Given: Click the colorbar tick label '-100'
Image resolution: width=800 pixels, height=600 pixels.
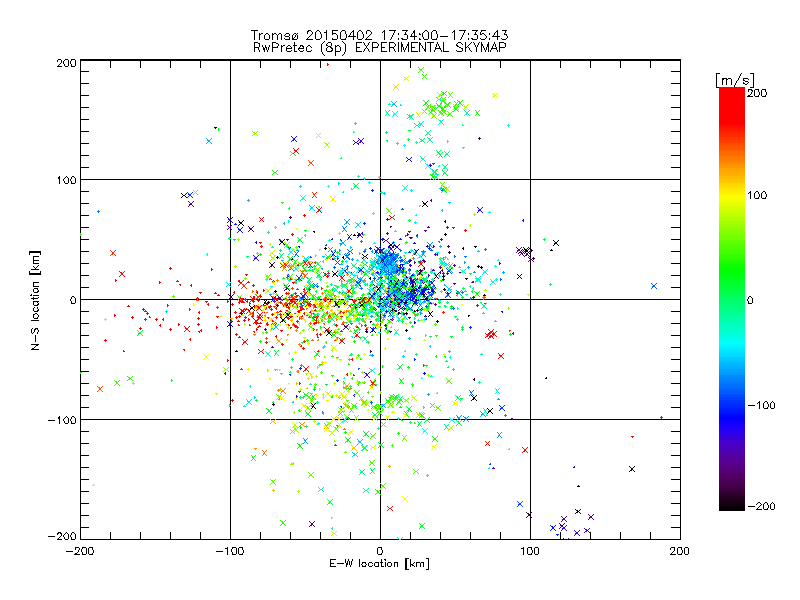Looking at the screenshot, I should tap(761, 406).
